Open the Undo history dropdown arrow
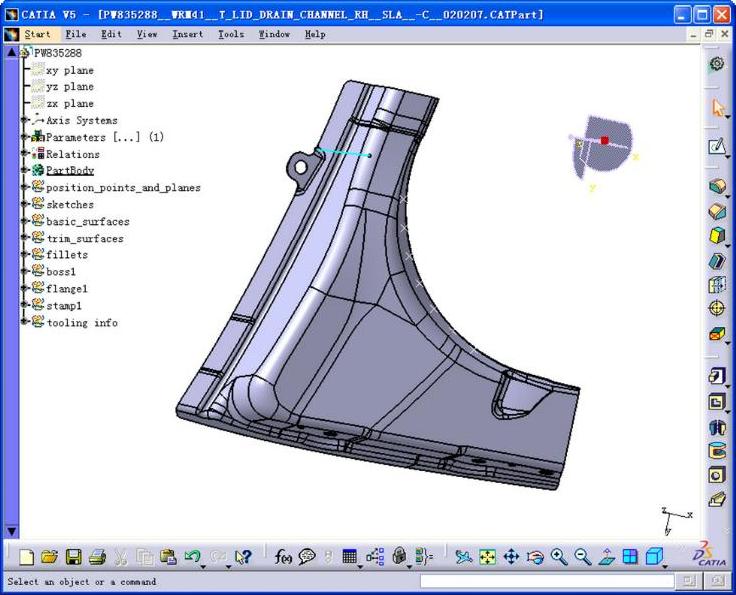 (203, 567)
